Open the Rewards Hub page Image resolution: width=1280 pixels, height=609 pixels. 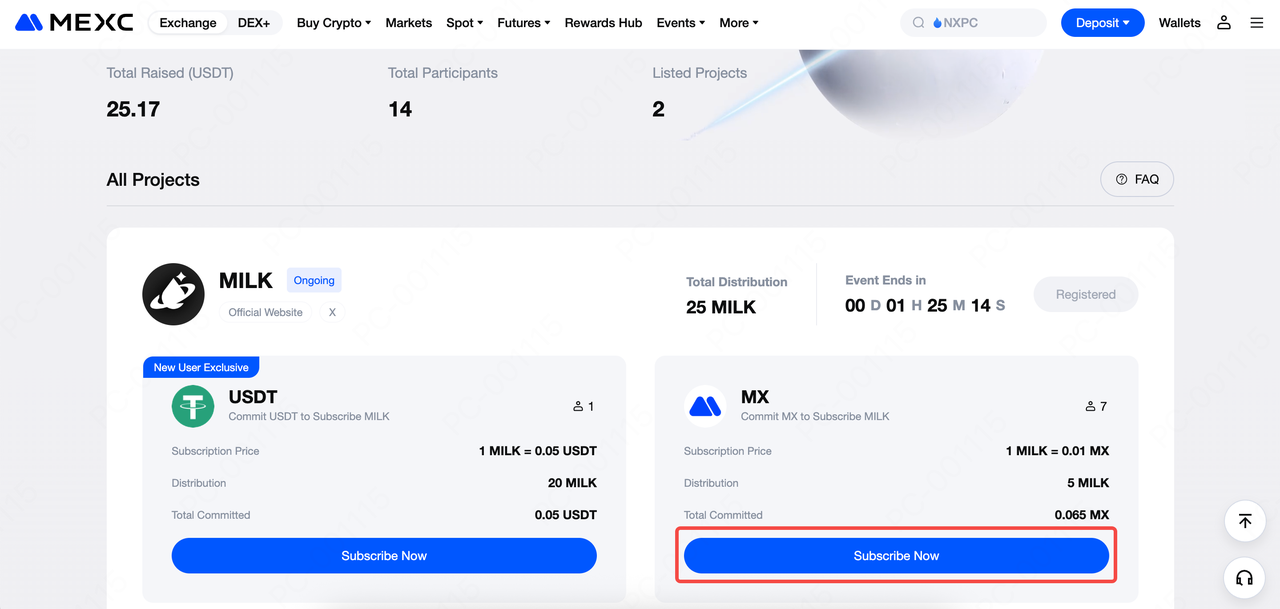(603, 22)
